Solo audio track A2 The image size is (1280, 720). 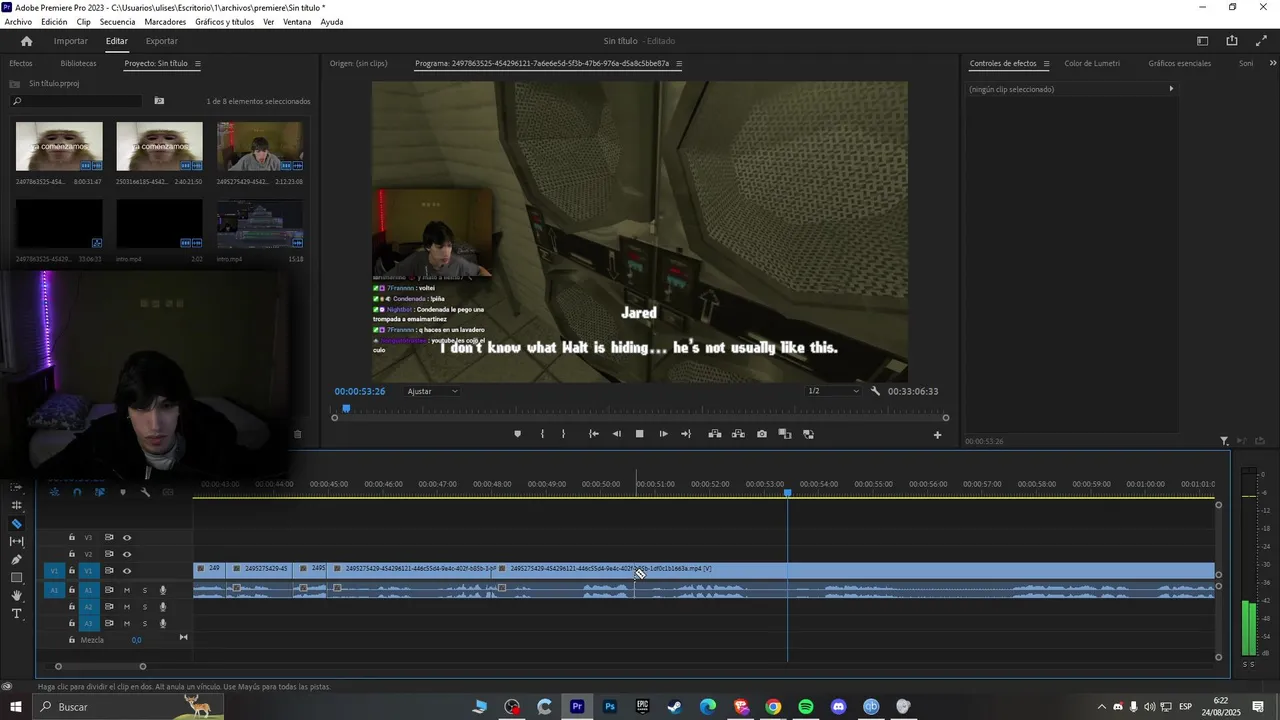click(145, 607)
